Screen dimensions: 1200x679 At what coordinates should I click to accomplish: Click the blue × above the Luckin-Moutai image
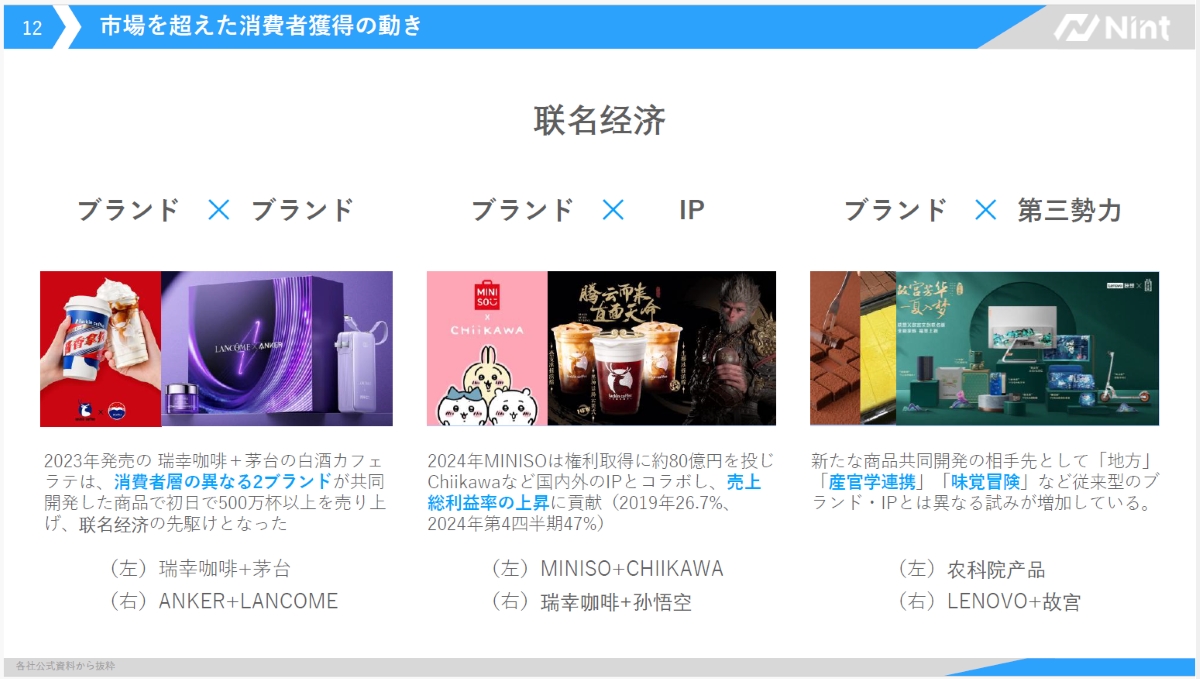[218, 210]
